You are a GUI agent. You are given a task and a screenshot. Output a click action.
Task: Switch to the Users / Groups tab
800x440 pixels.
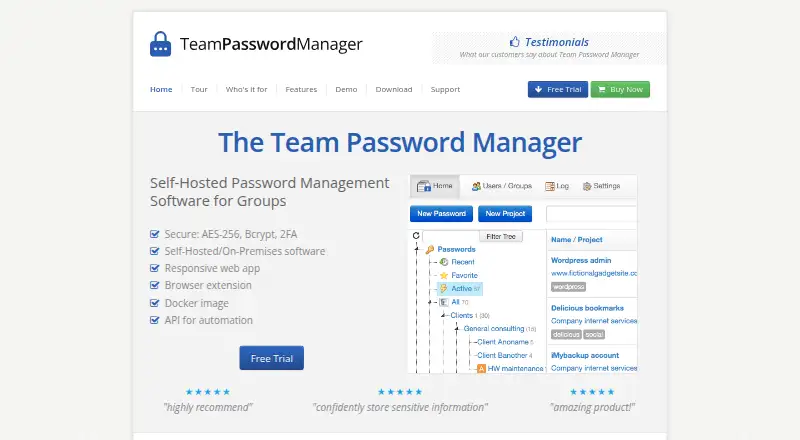click(x=502, y=186)
